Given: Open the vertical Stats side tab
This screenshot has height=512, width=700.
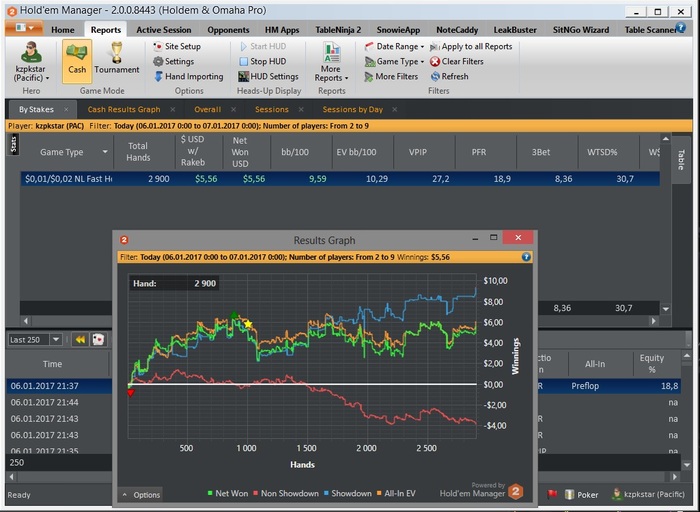Looking at the screenshot, I should pyautogui.click(x=13, y=145).
